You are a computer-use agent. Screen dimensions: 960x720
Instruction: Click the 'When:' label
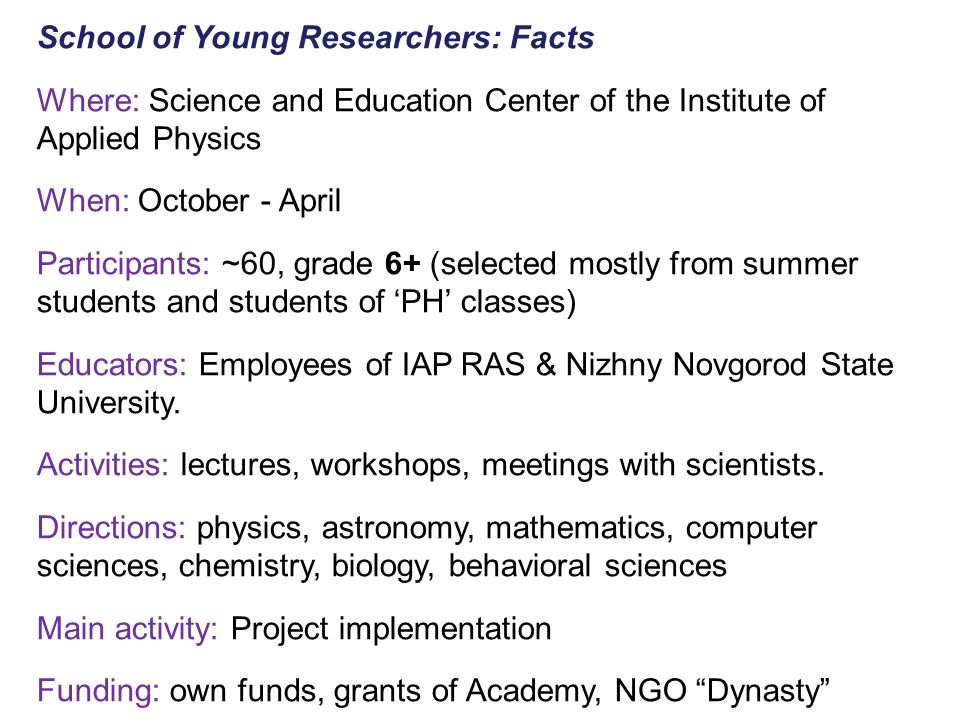click(x=83, y=201)
